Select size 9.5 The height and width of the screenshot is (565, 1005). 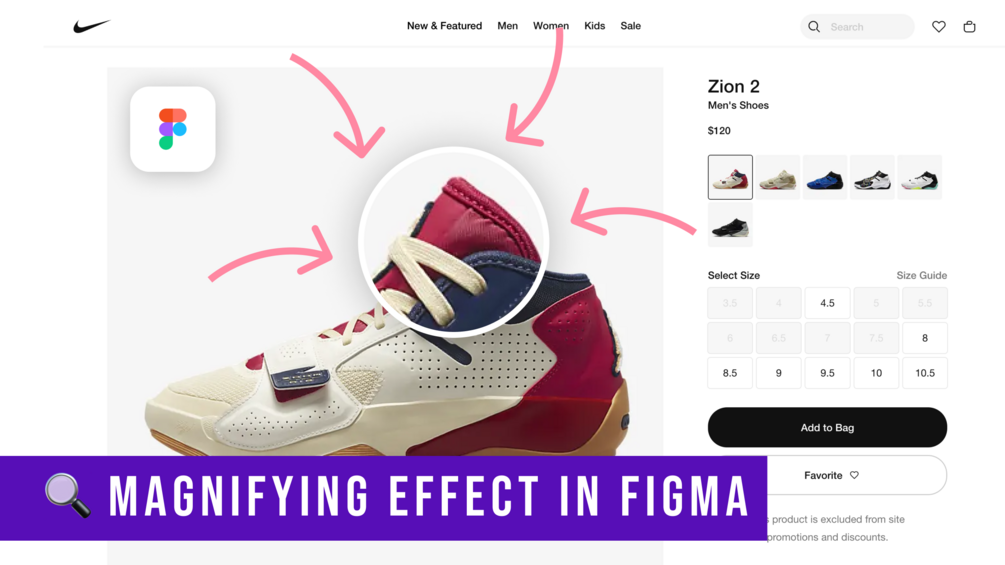(827, 373)
